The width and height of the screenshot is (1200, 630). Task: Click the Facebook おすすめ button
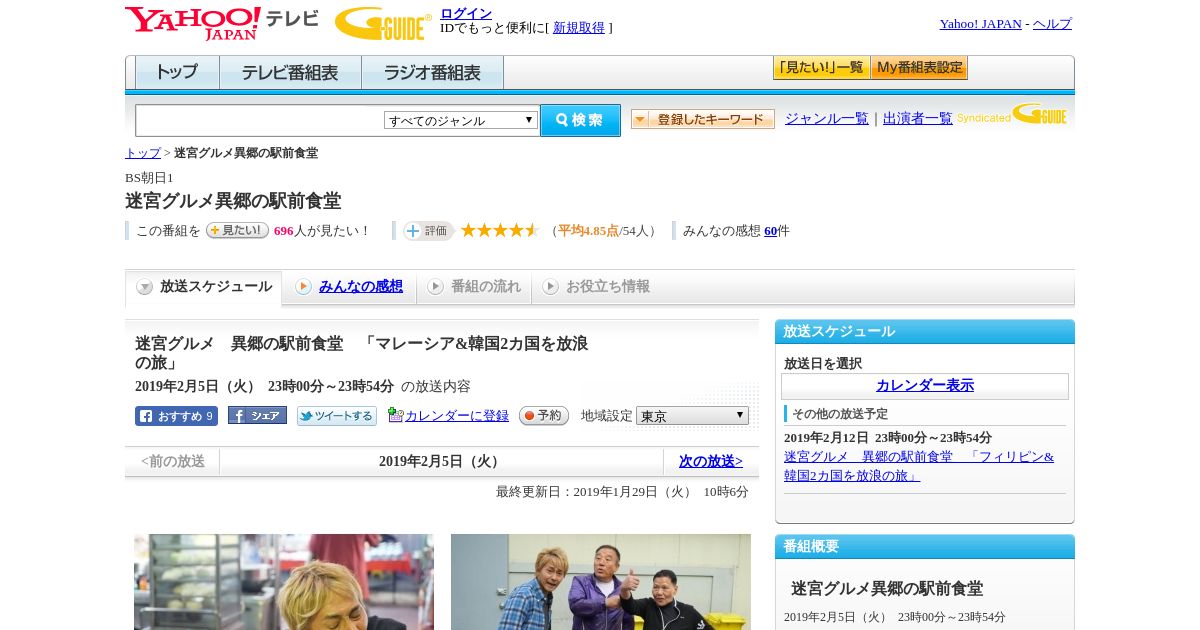point(176,416)
